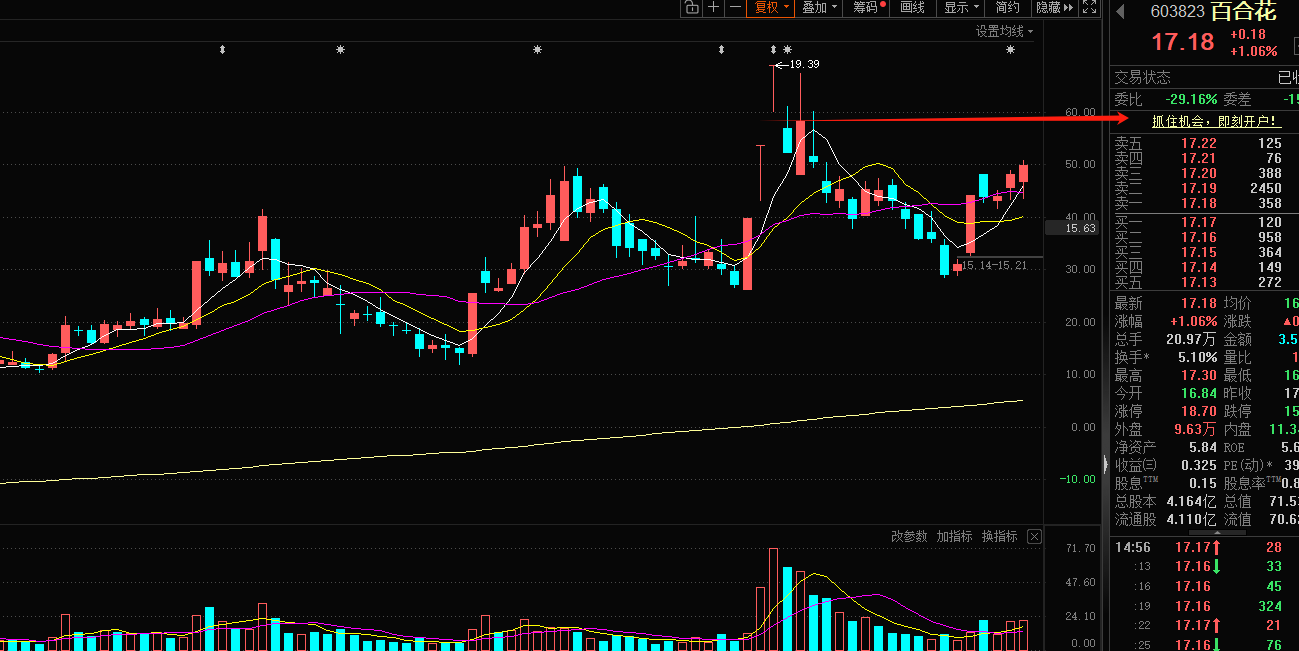This screenshot has width=1299, height=651.
Task: Click the lock icon in chart toolbar
Action: point(691,8)
